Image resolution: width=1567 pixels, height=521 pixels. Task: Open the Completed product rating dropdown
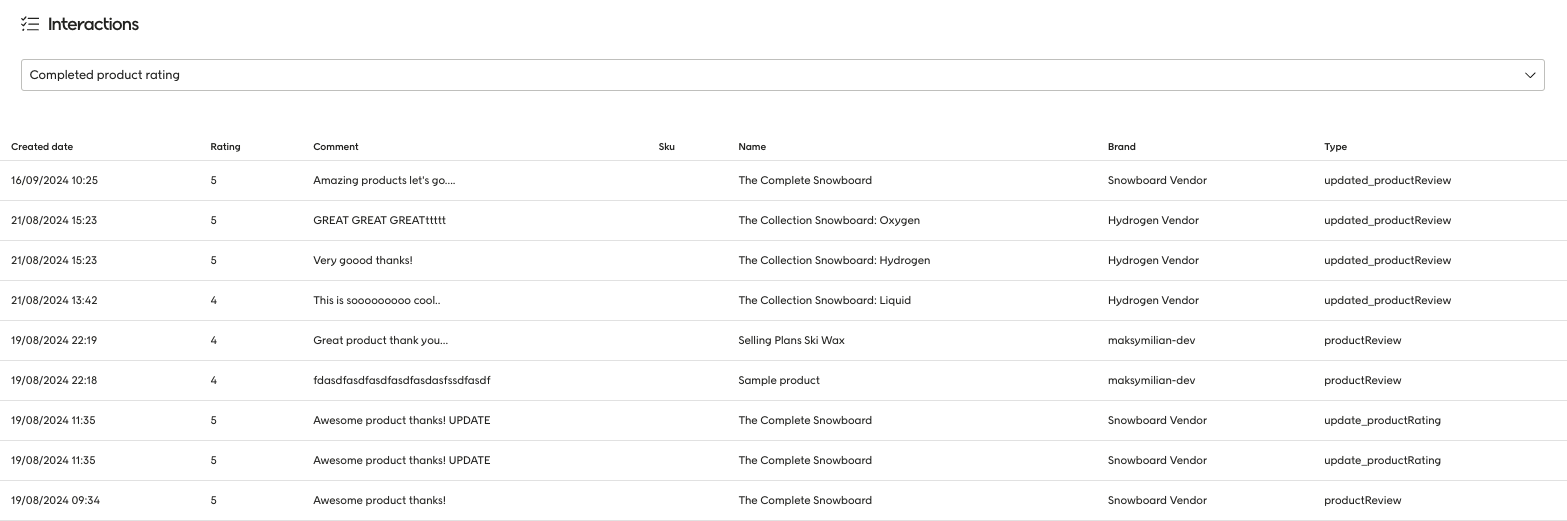click(x=783, y=75)
